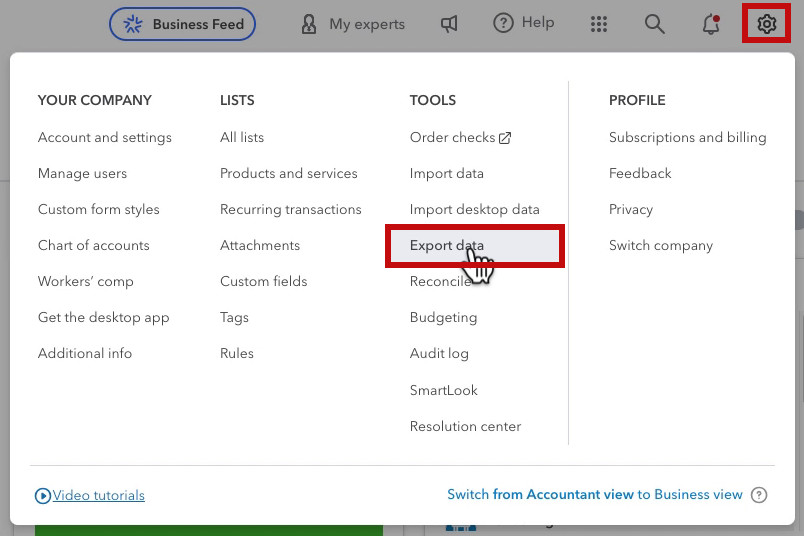This screenshot has width=804, height=536.
Task: Open Rules in Lists
Action: coord(237,353)
